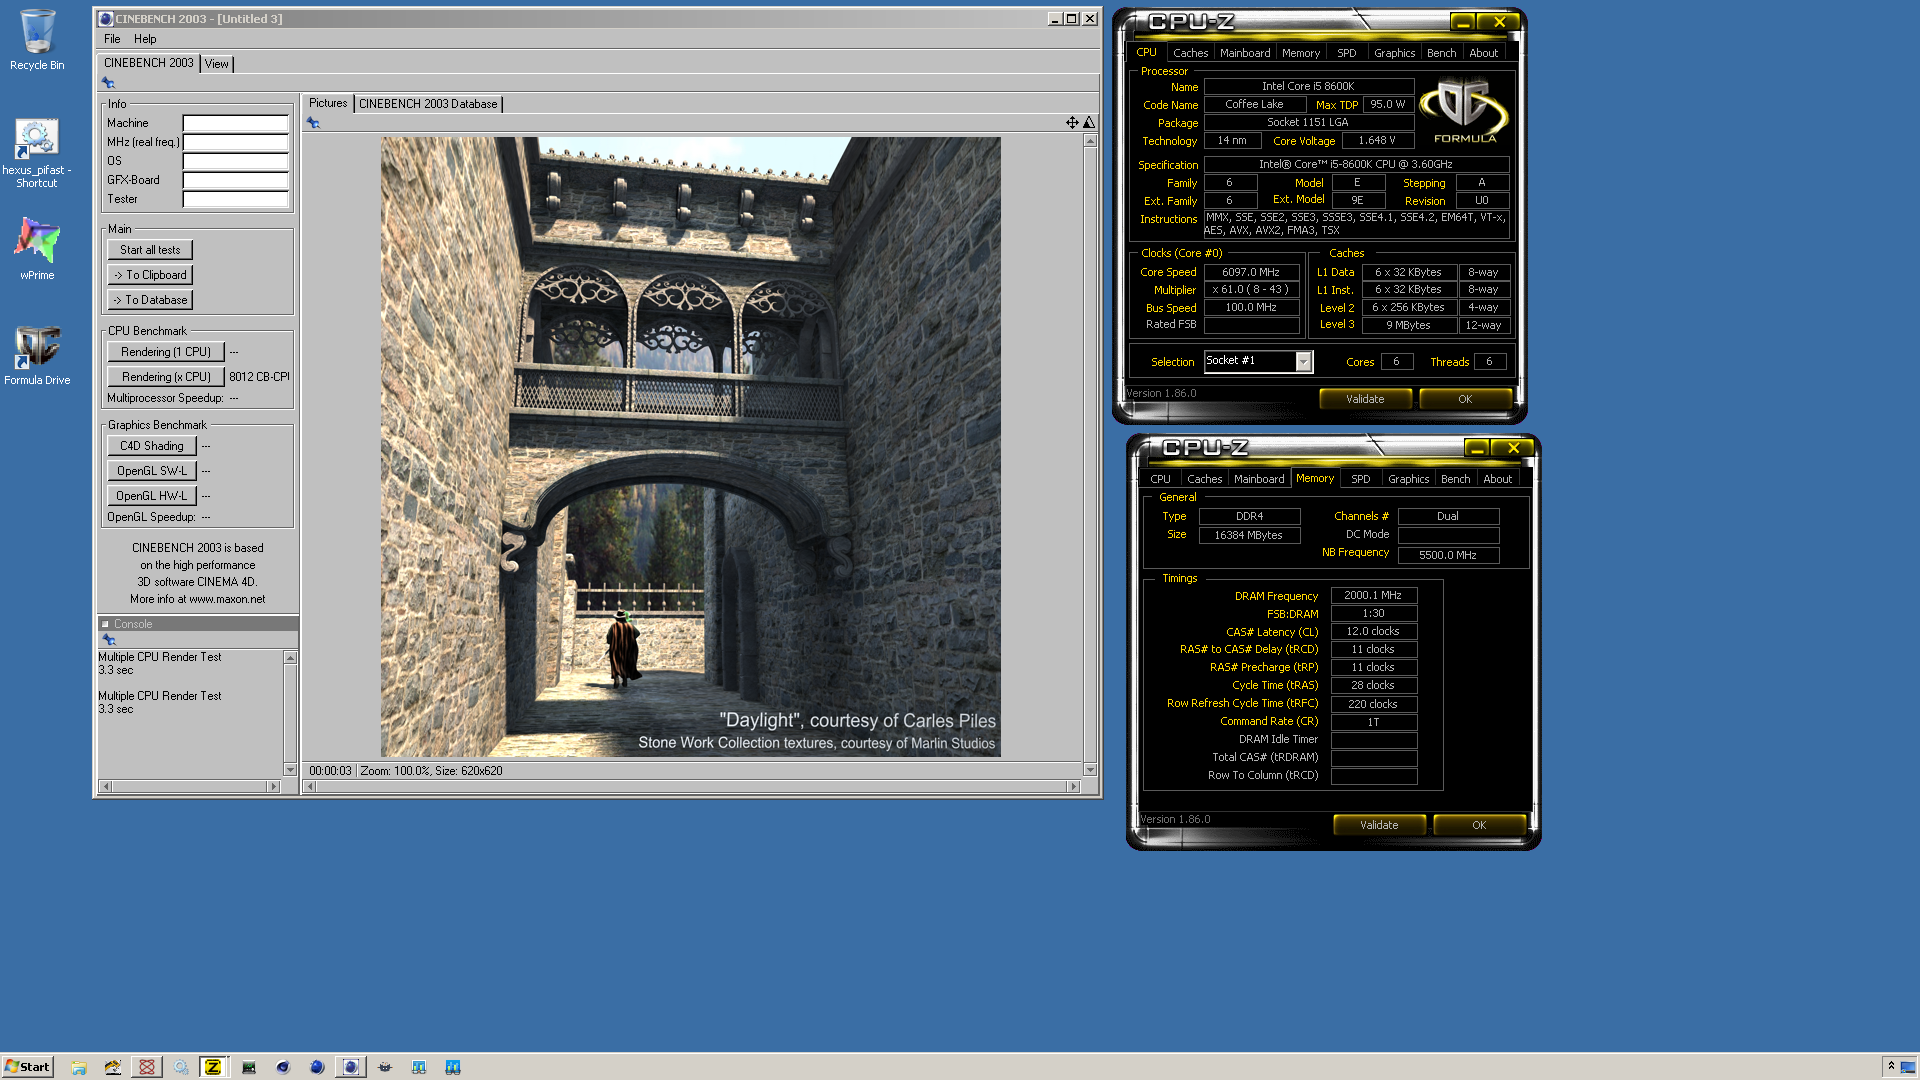Click Validate in the top CPU-Z window
Image resolution: width=1920 pixels, height=1080 pixels.
click(x=1365, y=399)
